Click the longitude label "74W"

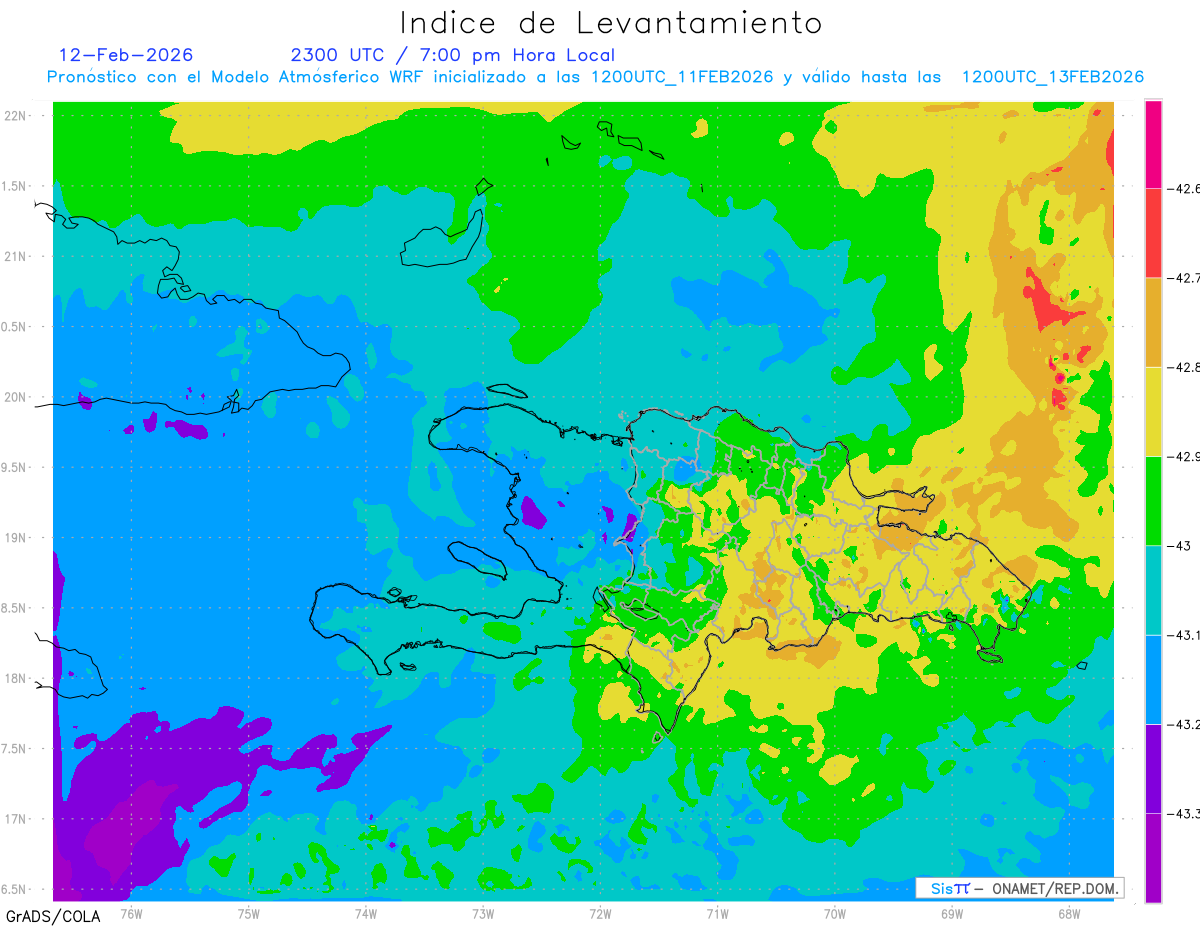tap(366, 913)
